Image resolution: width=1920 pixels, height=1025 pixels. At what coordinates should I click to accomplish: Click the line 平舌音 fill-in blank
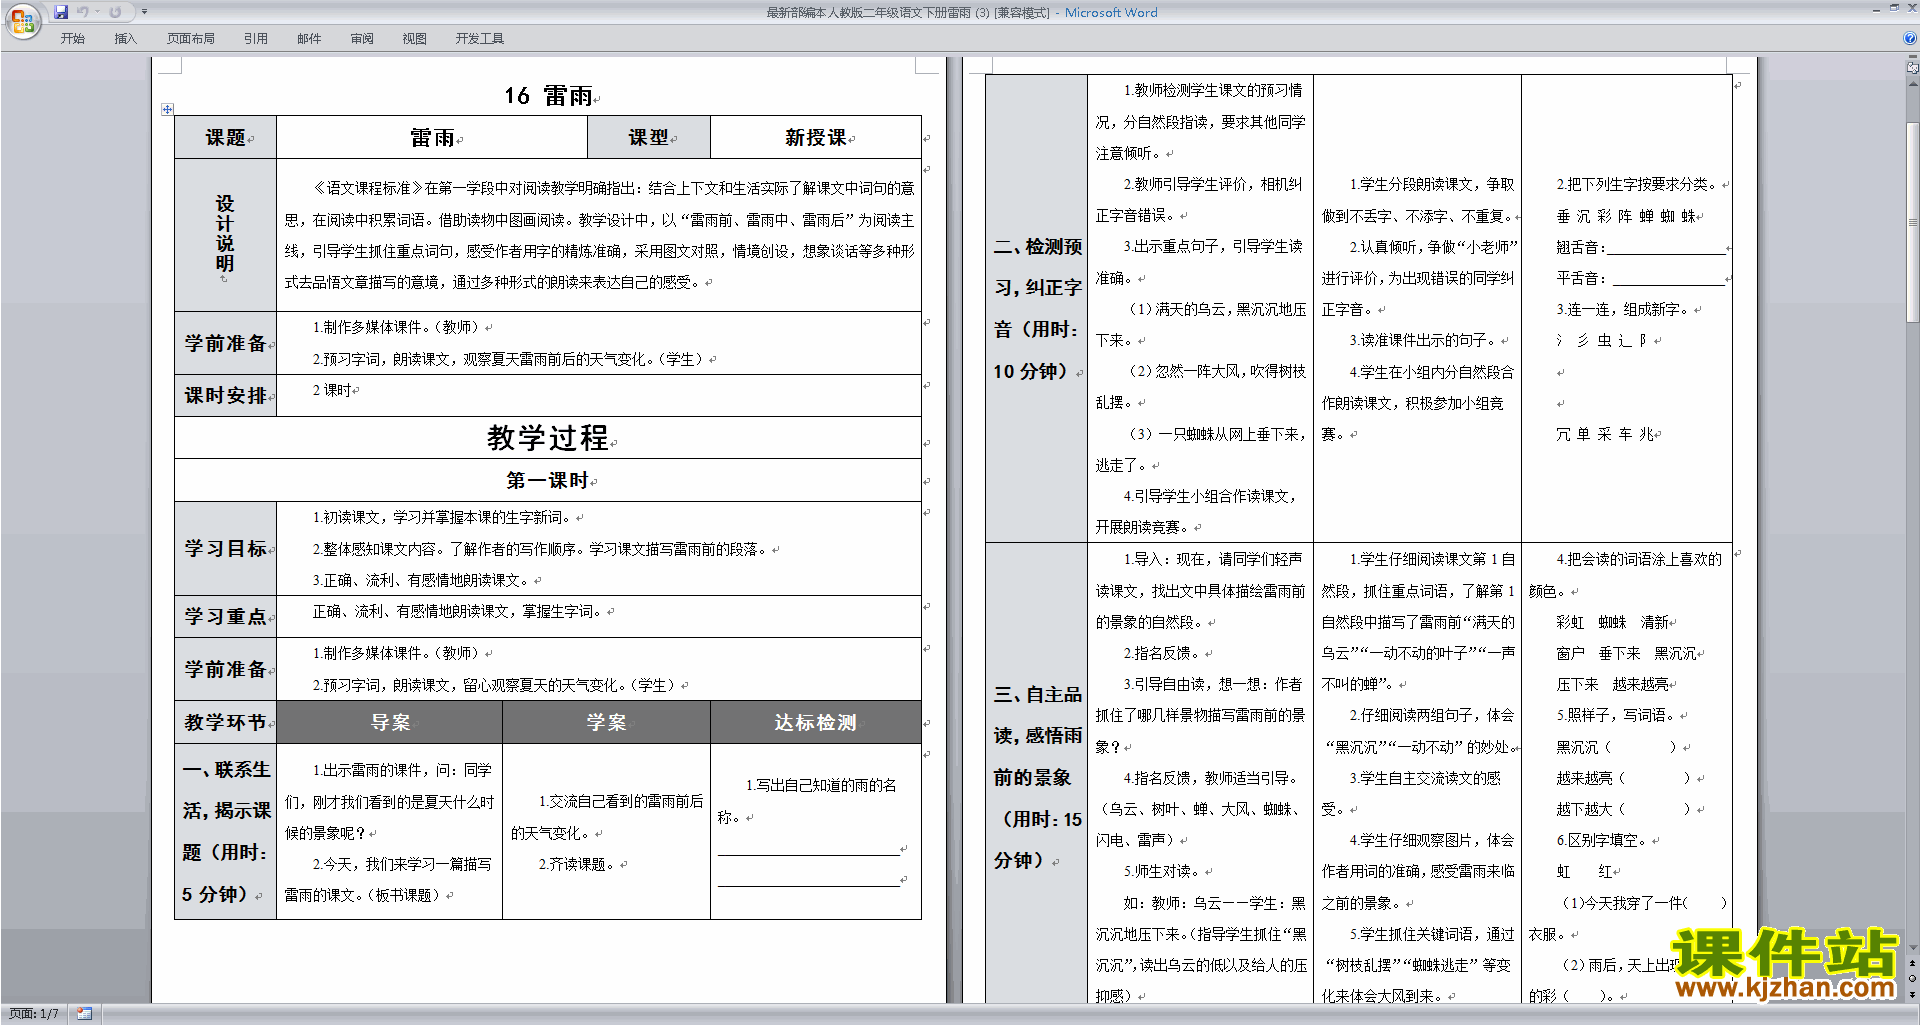[1668, 279]
